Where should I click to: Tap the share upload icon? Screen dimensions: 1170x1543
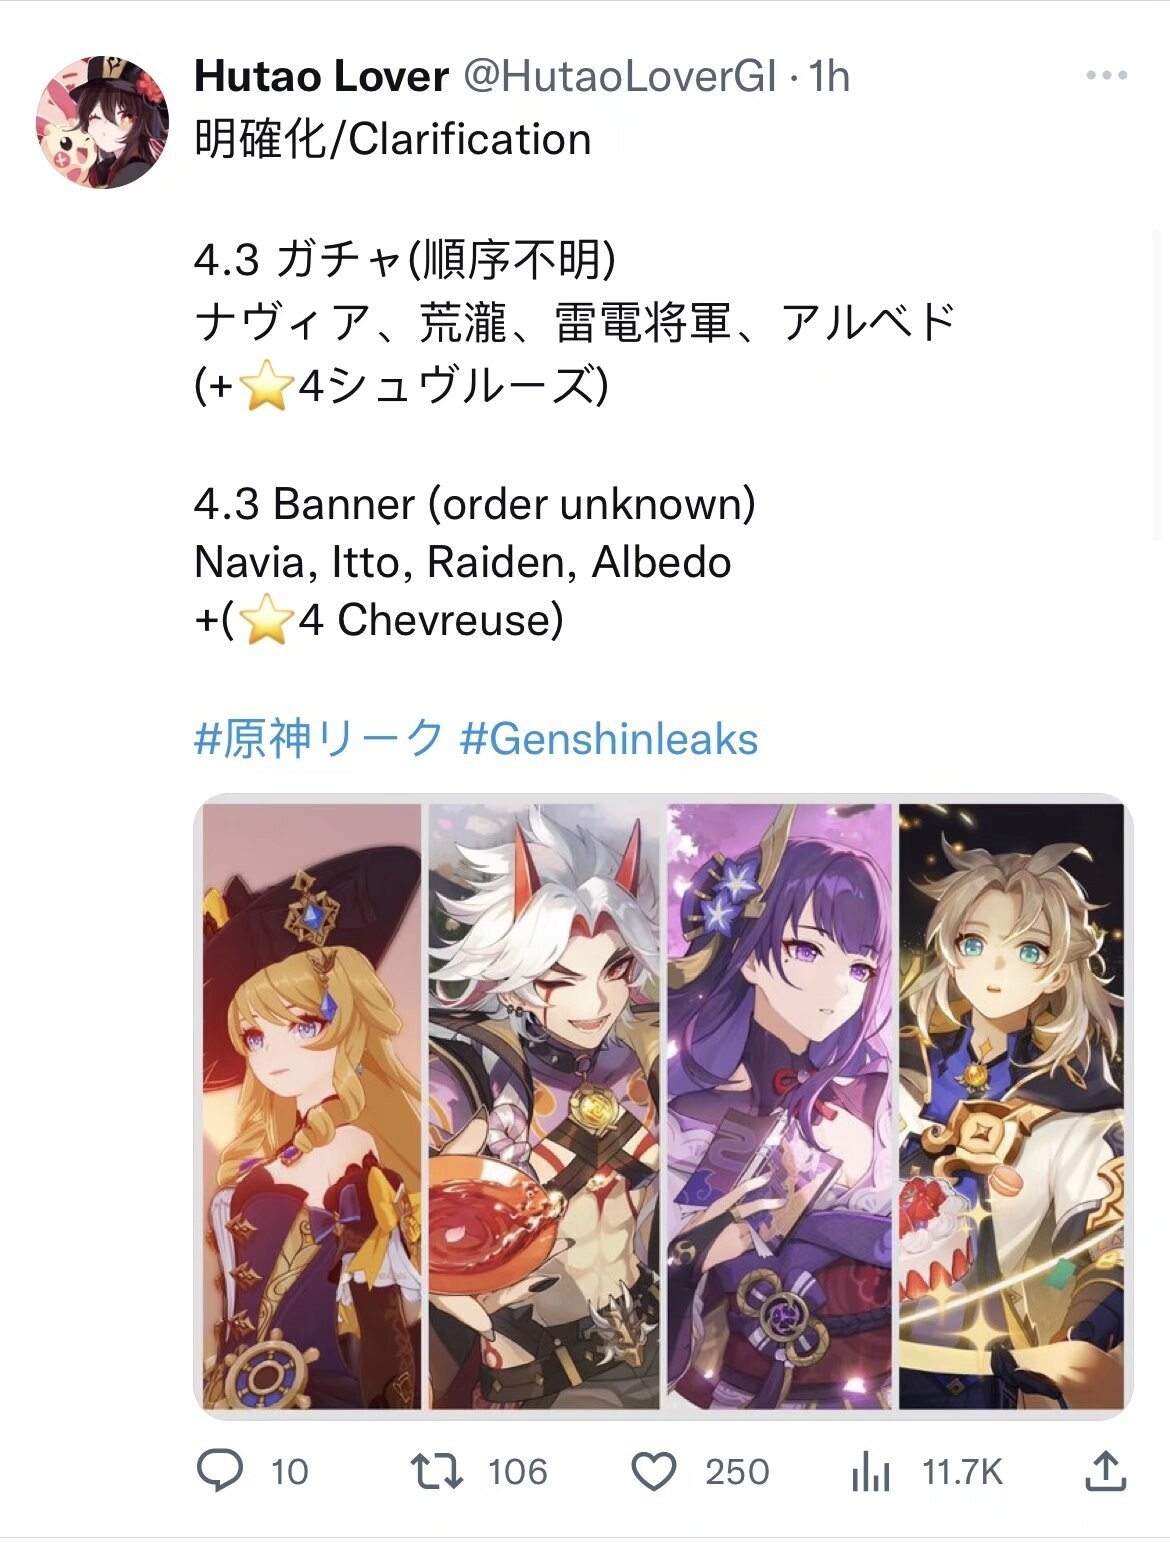(x=1105, y=1471)
